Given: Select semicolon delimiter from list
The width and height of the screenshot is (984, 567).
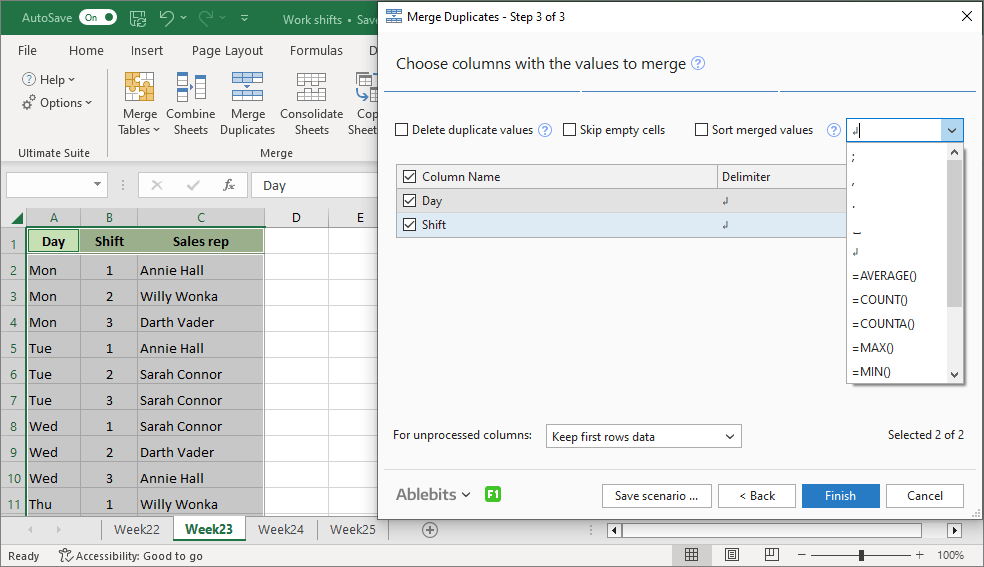Looking at the screenshot, I should [897, 158].
